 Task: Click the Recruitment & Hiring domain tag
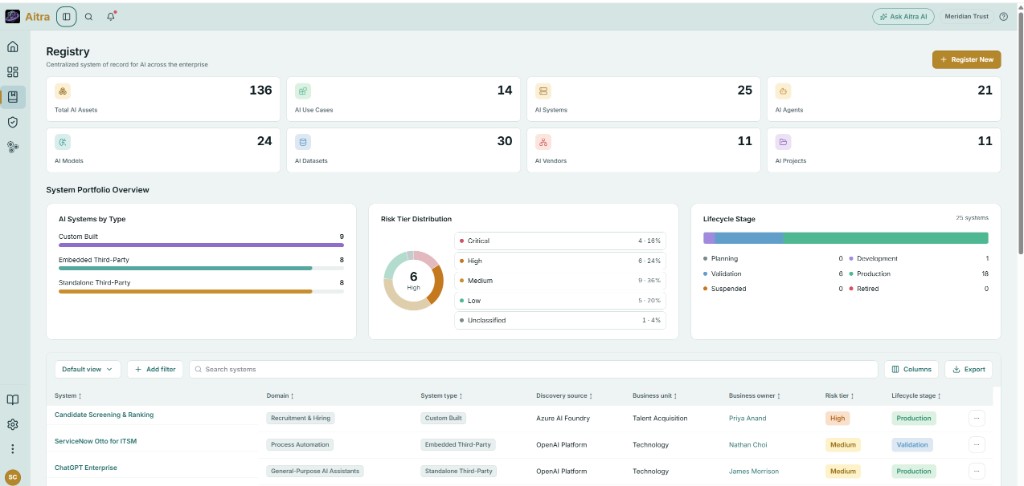pyautogui.click(x=300, y=418)
